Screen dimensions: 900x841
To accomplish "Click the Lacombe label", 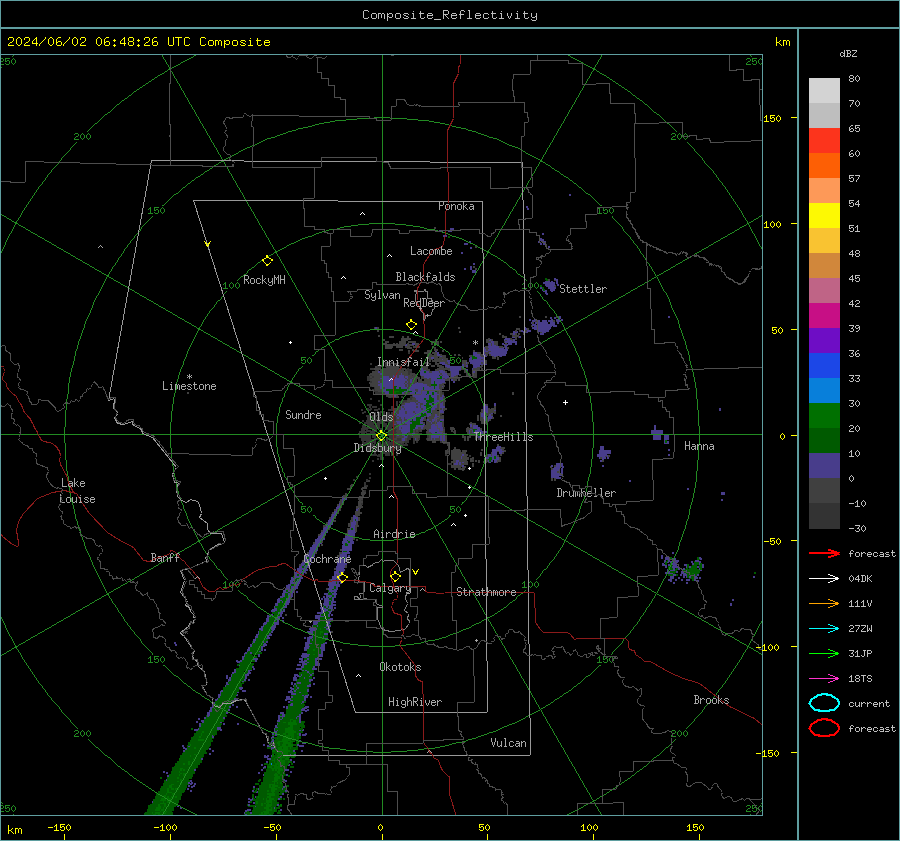I will click(x=431, y=251).
